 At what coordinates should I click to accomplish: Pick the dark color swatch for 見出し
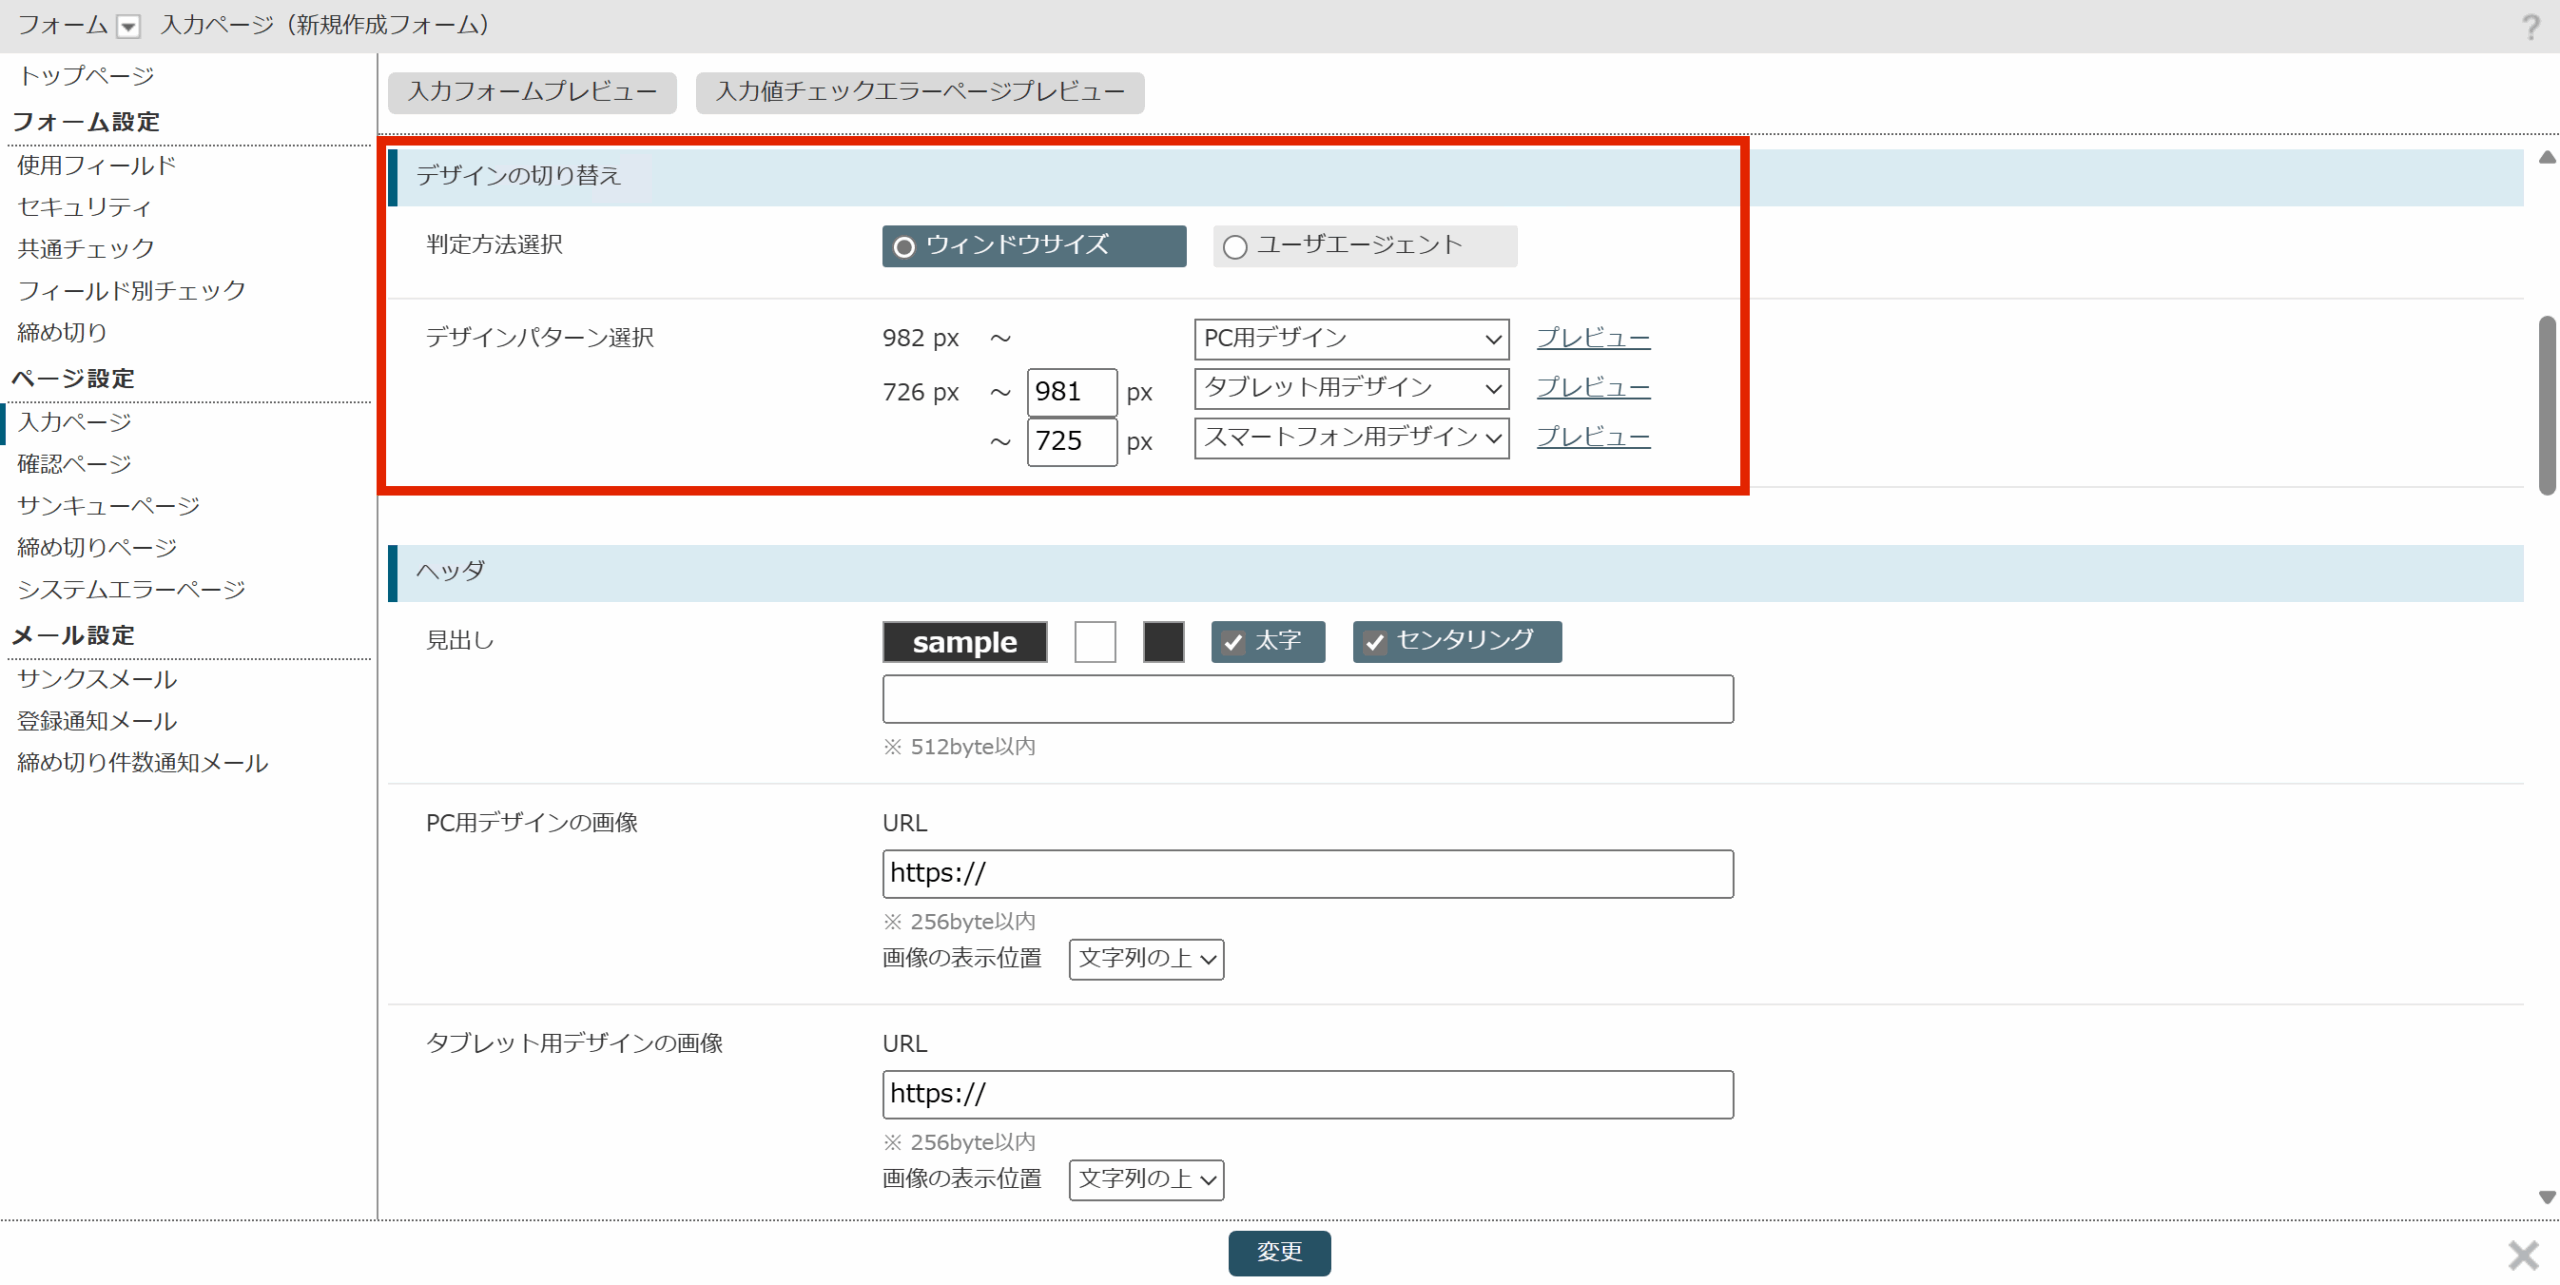pyautogui.click(x=1164, y=641)
